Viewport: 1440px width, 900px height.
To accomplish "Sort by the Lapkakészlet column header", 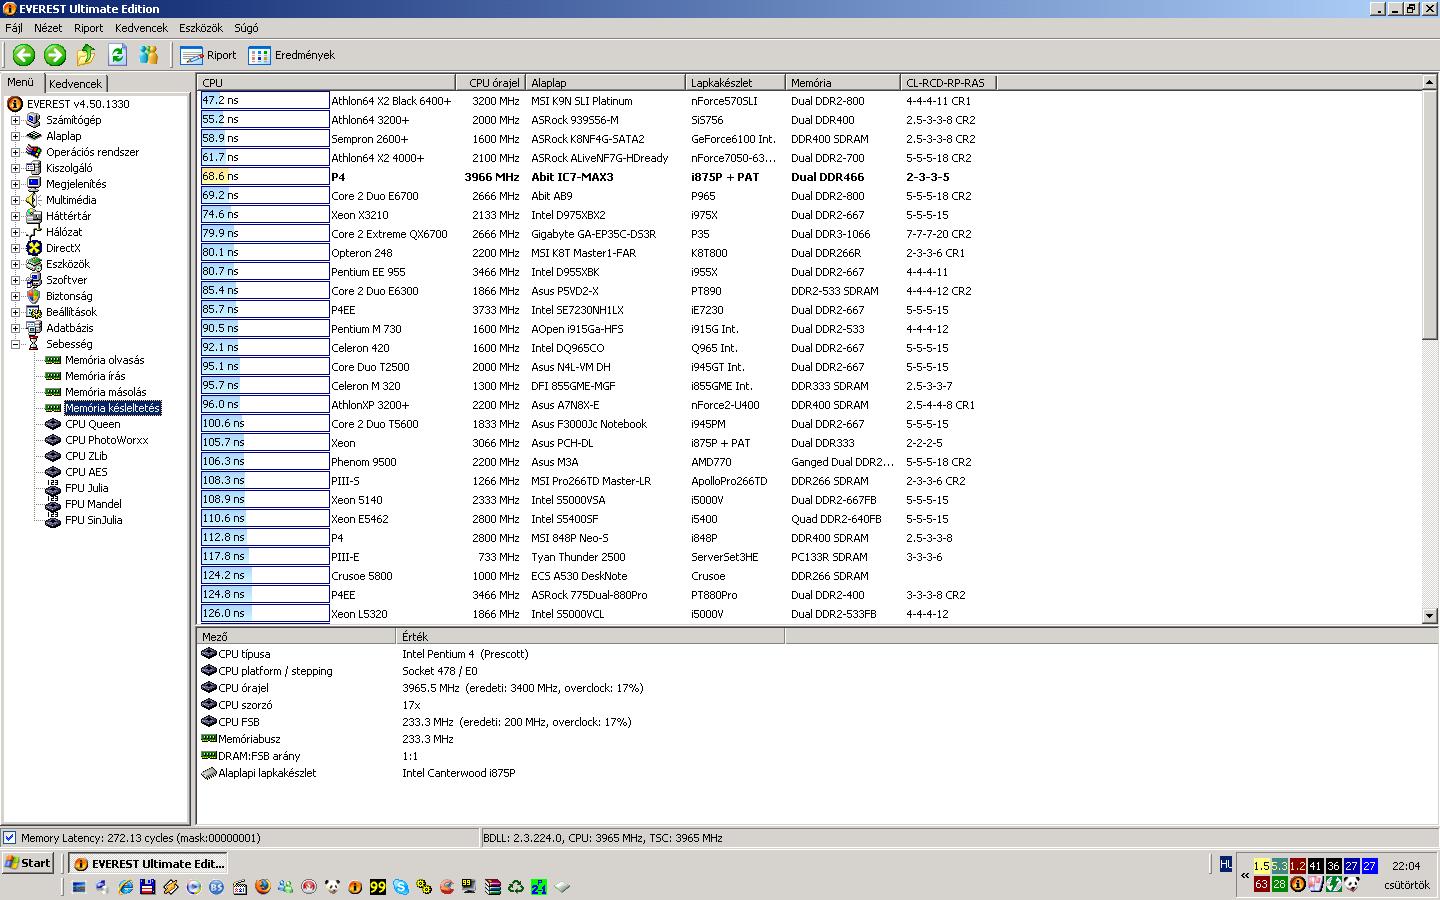I will 736,83.
